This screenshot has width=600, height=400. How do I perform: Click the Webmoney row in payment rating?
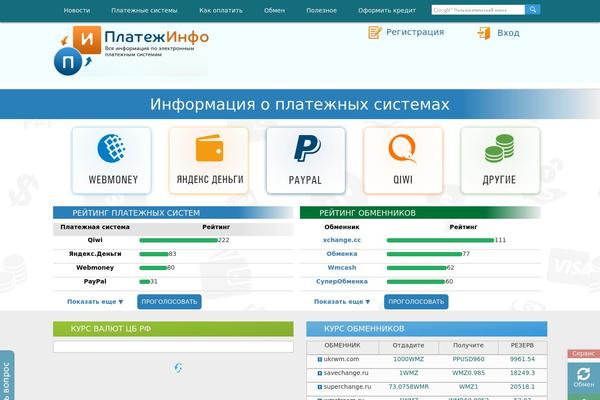(173, 268)
